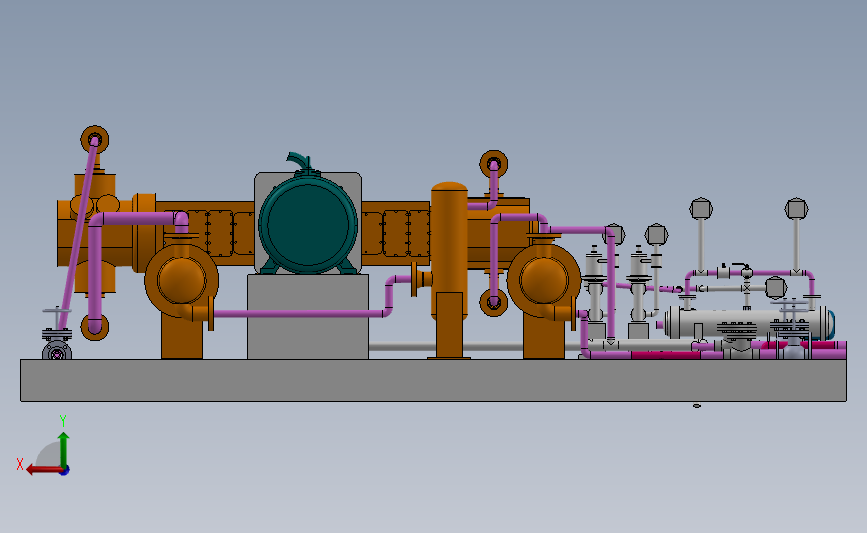Select the teal motor housing in the model
This screenshot has height=533, width=867.
click(308, 224)
